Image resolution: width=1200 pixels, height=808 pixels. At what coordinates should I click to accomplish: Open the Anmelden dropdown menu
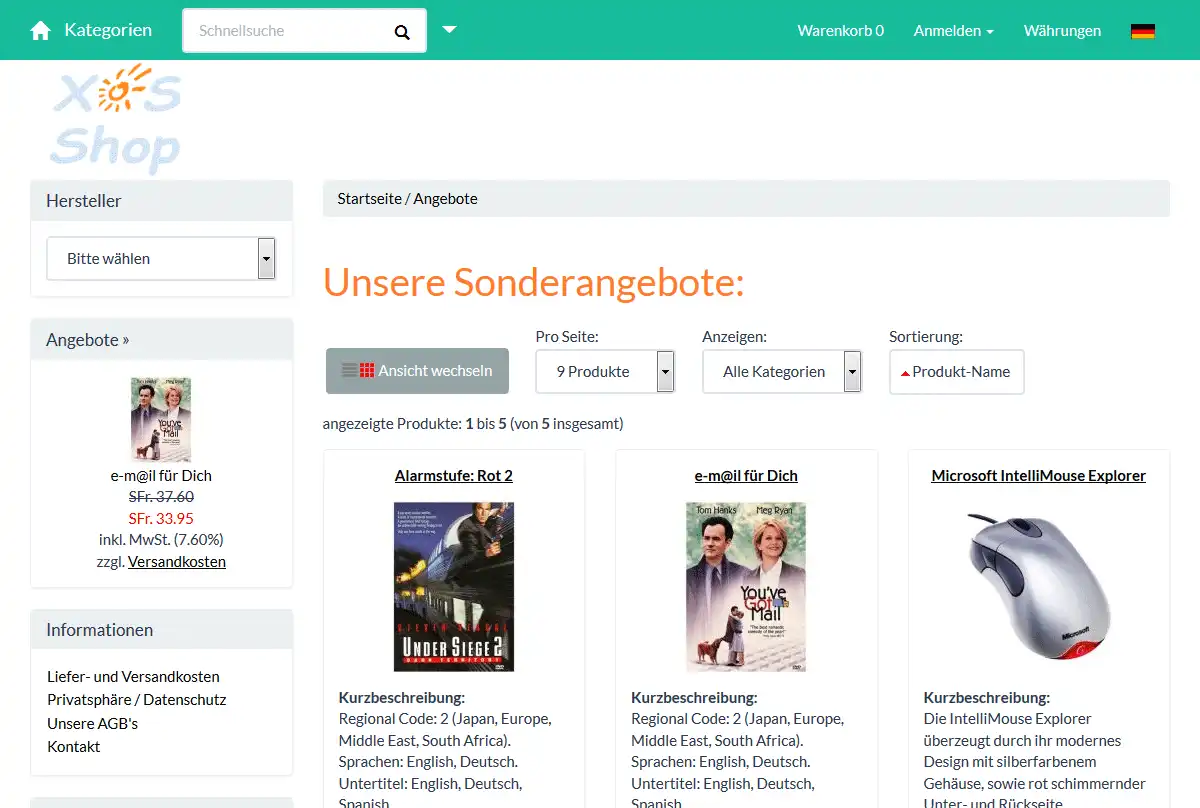click(x=953, y=31)
